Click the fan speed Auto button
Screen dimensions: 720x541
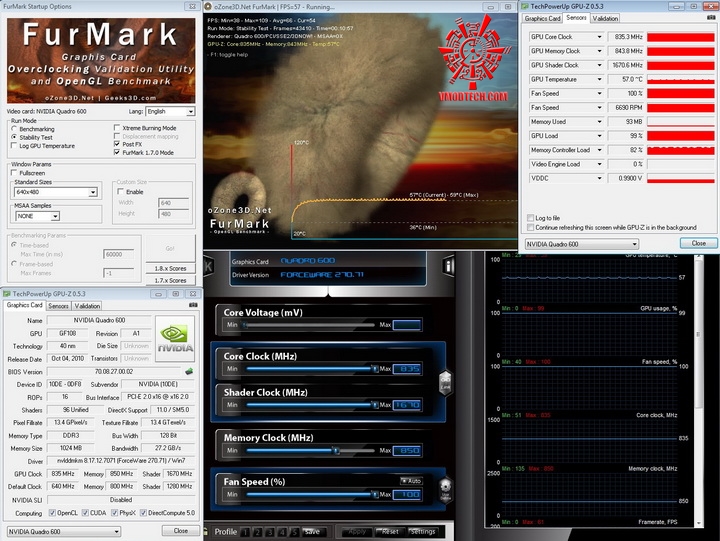point(411,480)
